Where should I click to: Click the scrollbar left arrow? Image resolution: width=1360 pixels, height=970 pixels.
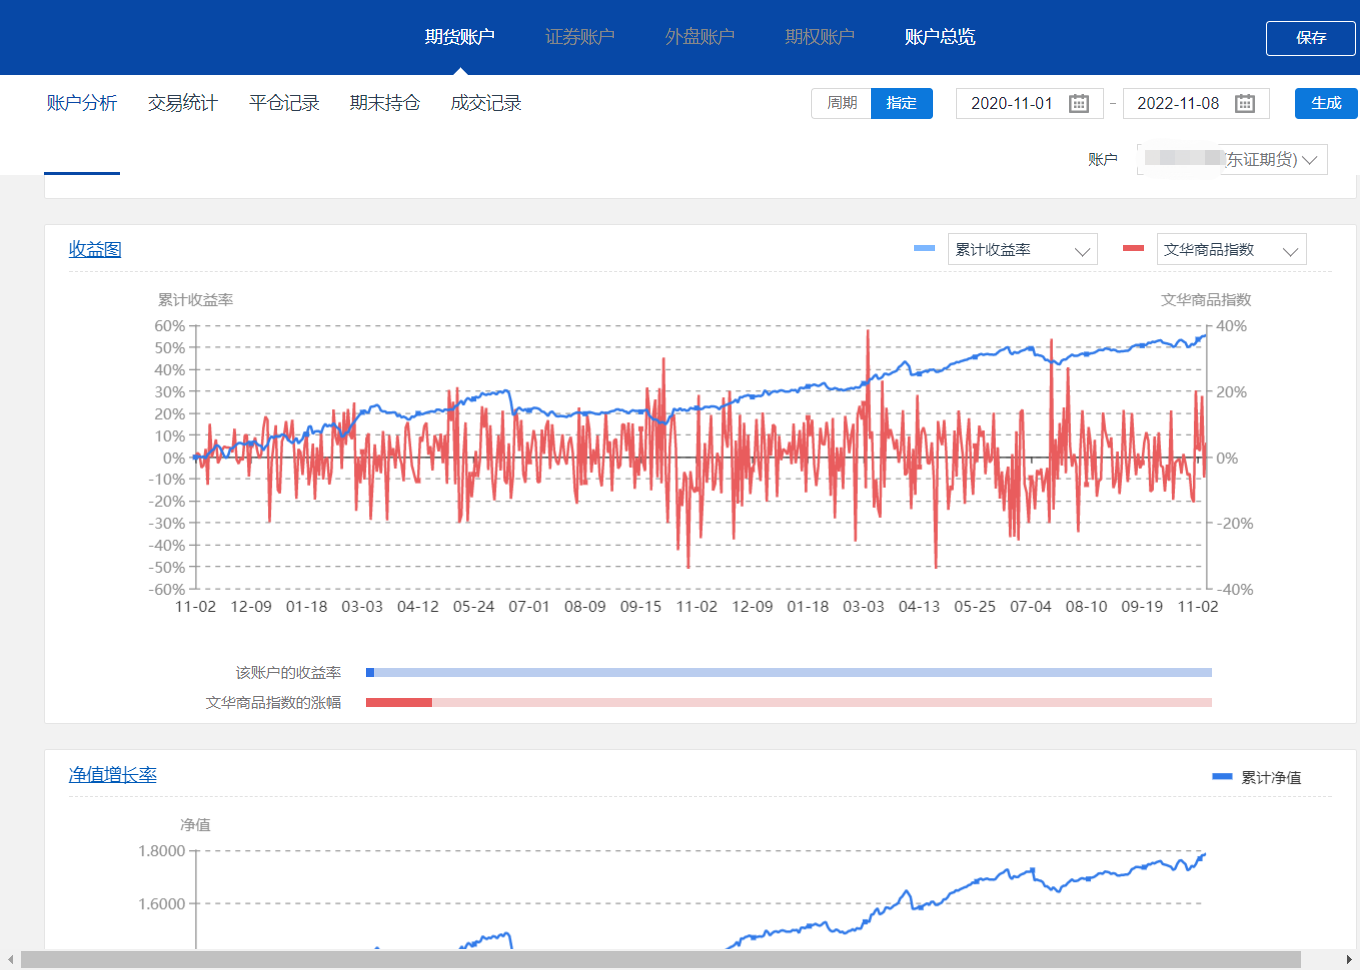10,960
